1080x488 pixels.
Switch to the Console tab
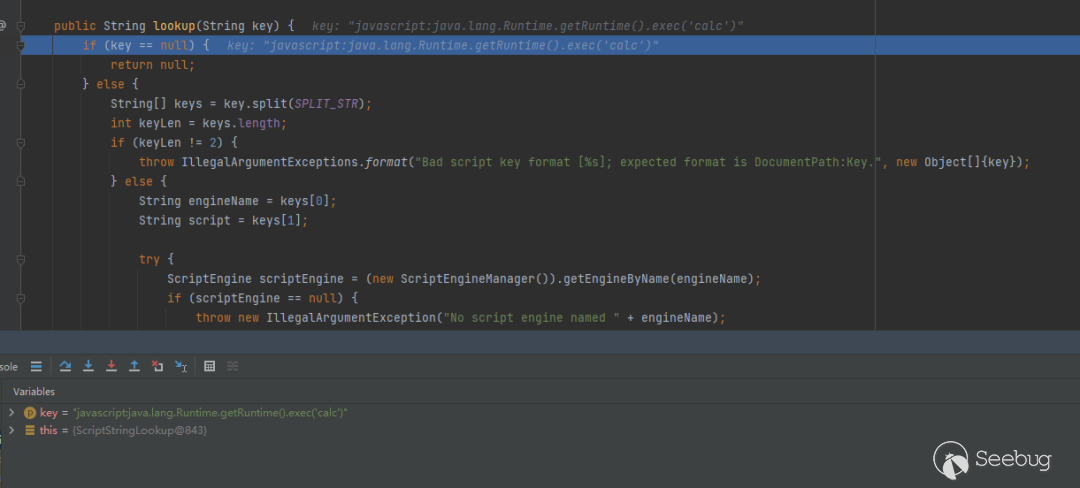point(9,367)
